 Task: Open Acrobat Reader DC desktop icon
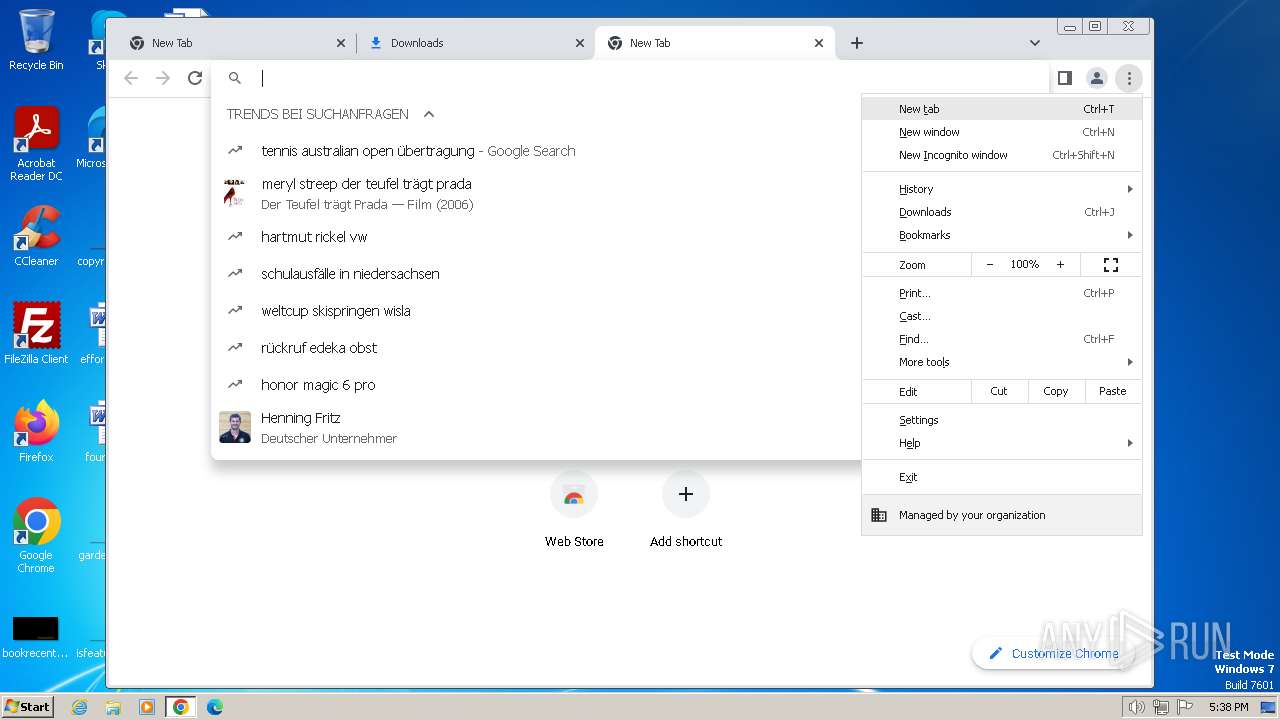[36, 145]
